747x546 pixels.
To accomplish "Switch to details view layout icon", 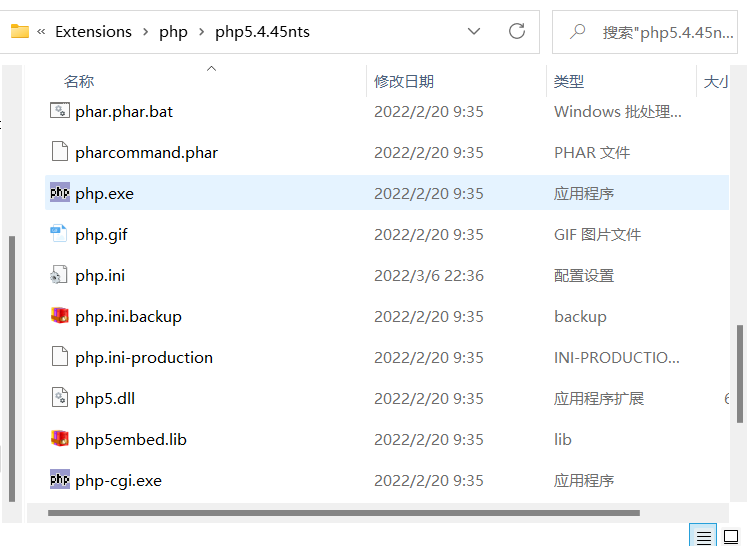I will pyautogui.click(x=703, y=536).
